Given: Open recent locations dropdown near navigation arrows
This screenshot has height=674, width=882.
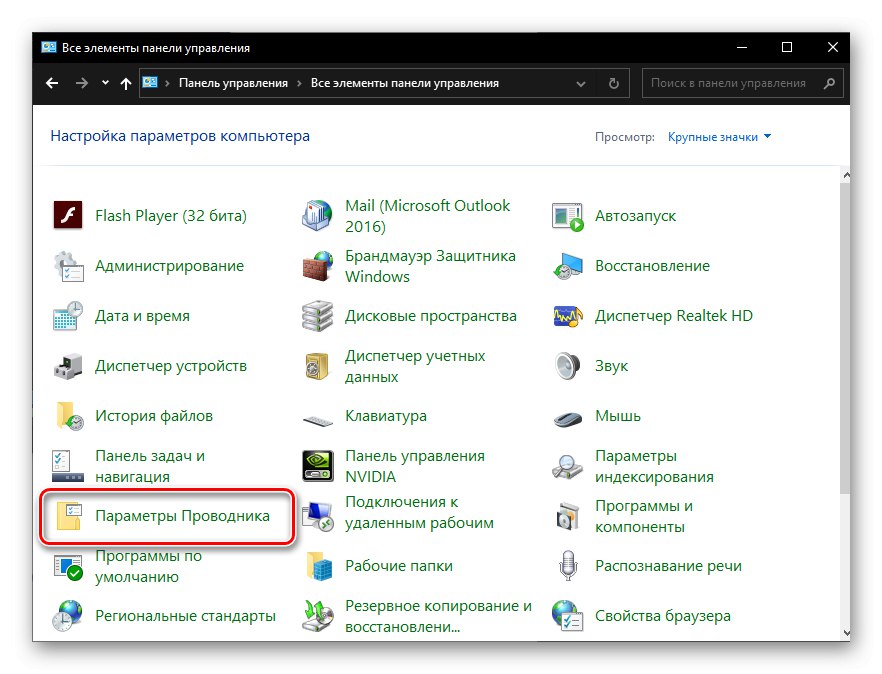Looking at the screenshot, I should click(106, 83).
